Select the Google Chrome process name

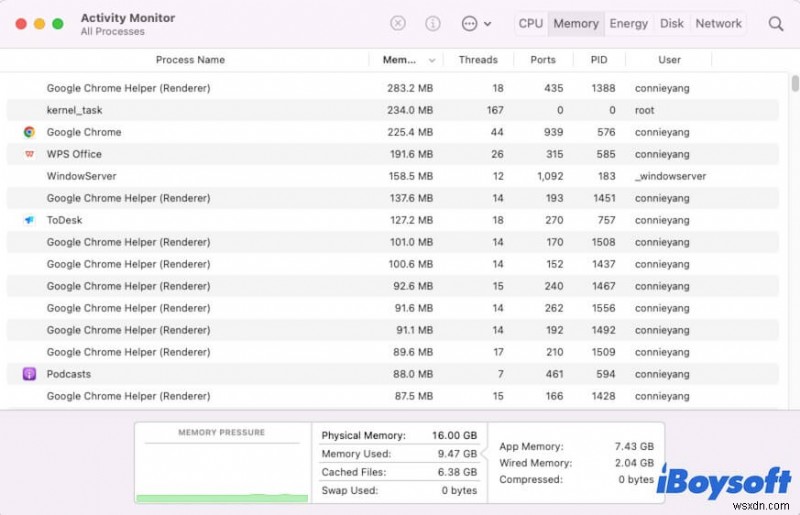click(x=84, y=132)
